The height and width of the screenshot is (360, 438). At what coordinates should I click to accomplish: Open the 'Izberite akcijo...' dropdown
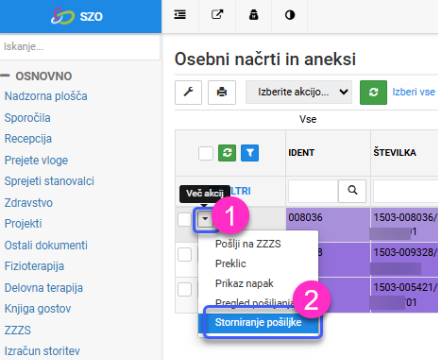(299, 92)
